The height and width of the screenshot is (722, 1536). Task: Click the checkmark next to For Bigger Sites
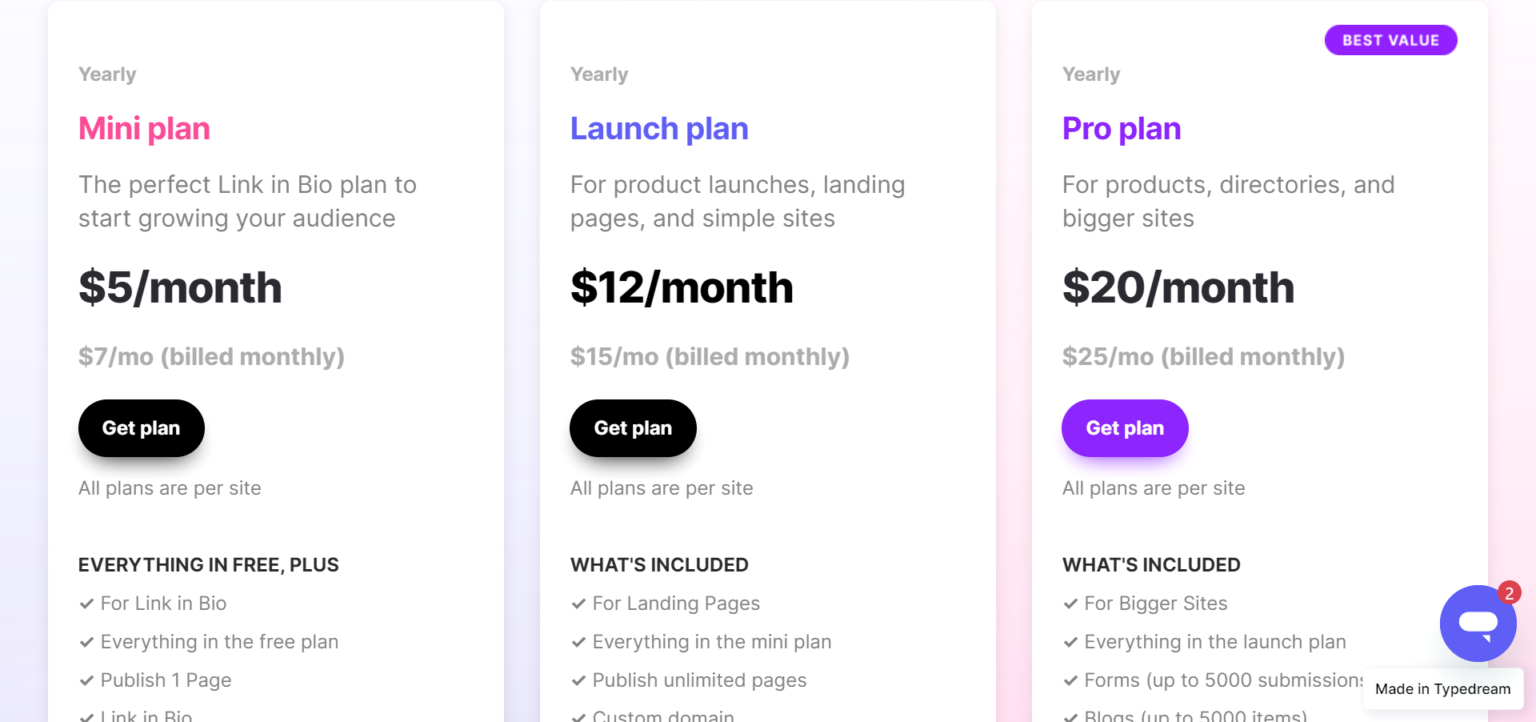click(x=1069, y=603)
